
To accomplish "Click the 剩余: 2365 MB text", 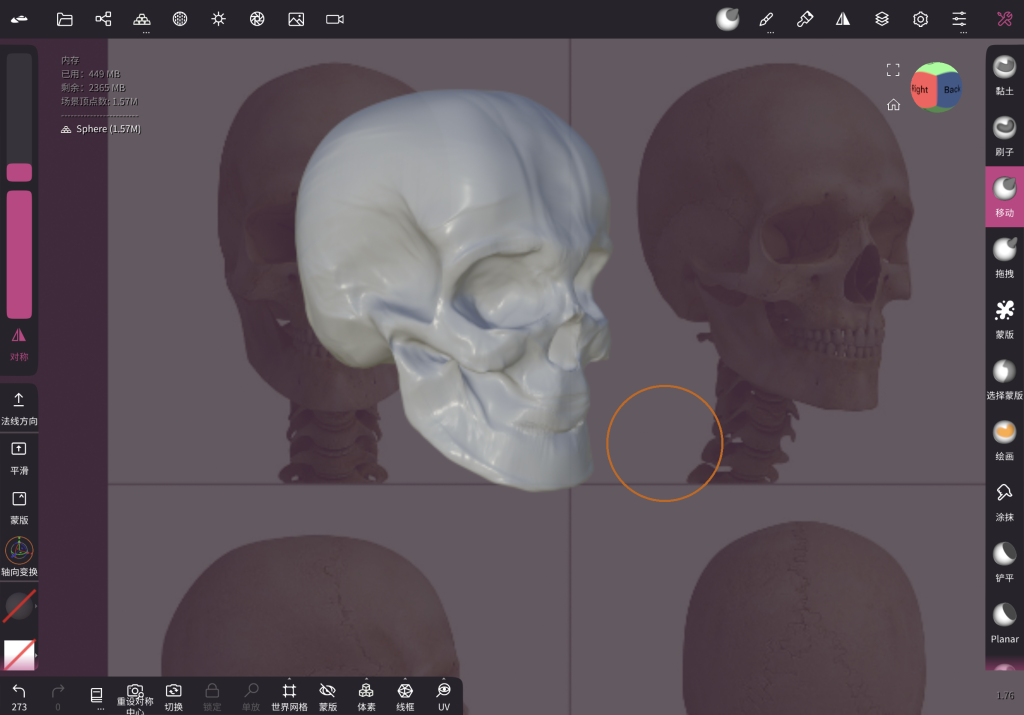I will [x=93, y=87].
